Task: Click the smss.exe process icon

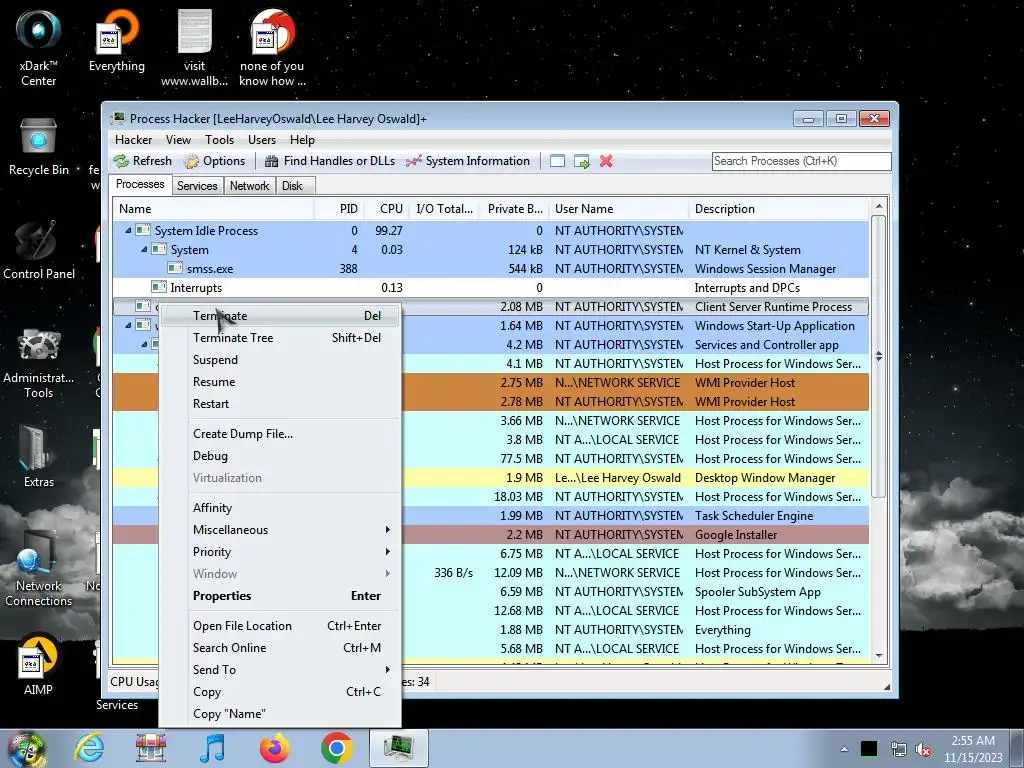Action: (174, 268)
